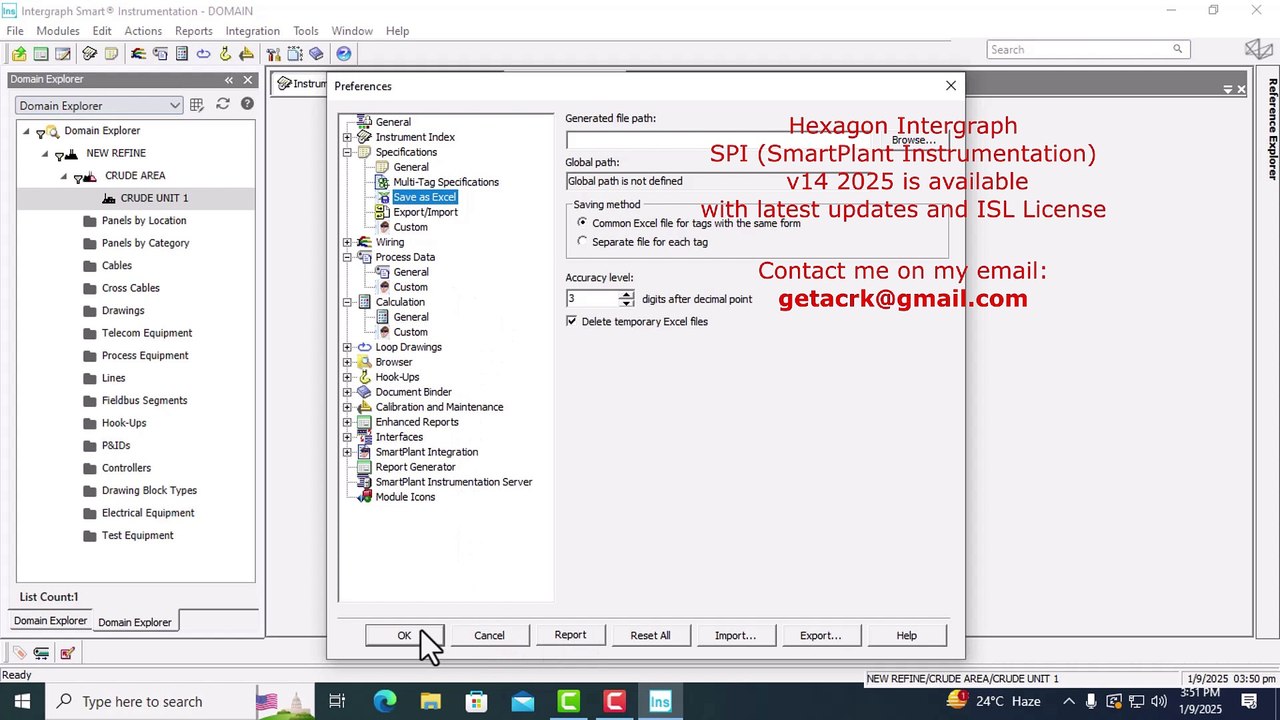
Task: Decrease accuracy level with spinner down arrow
Action: [626, 302]
